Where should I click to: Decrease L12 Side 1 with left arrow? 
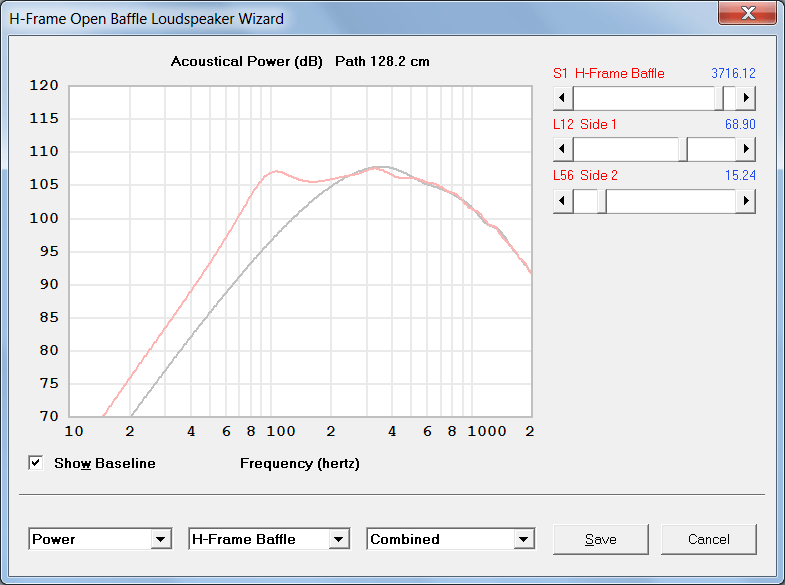click(x=563, y=149)
